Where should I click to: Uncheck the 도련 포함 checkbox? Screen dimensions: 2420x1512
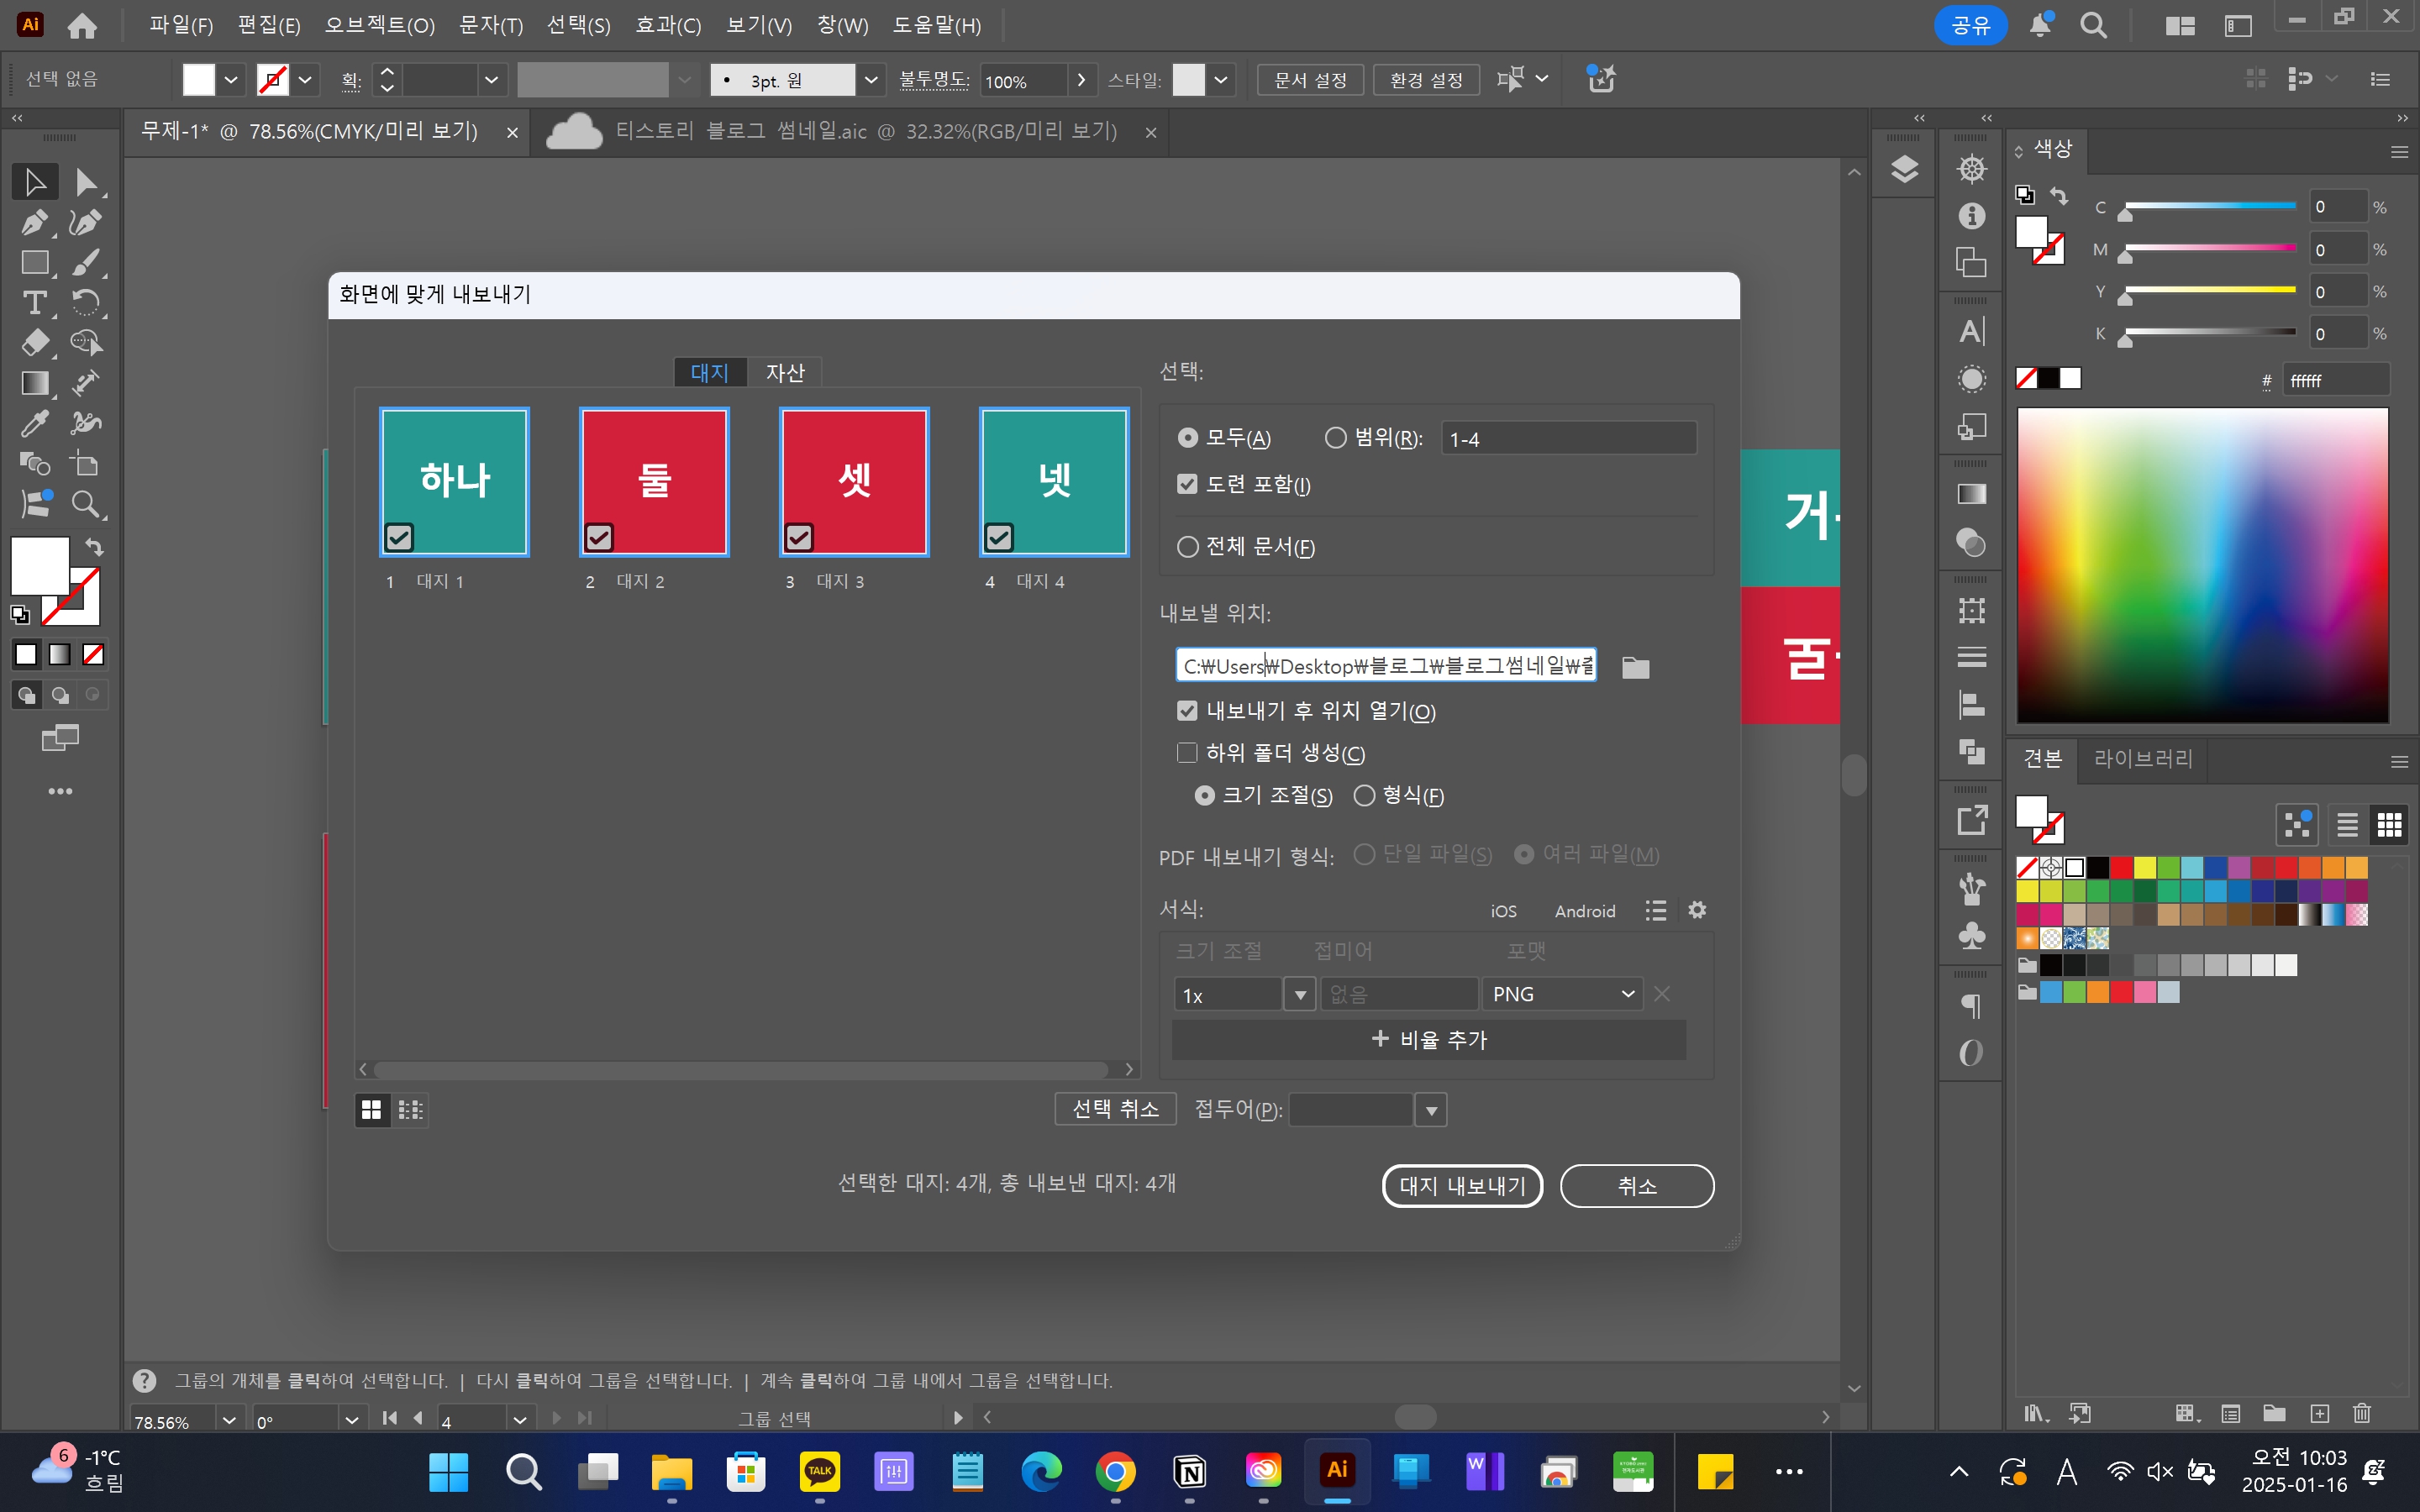tap(1187, 484)
